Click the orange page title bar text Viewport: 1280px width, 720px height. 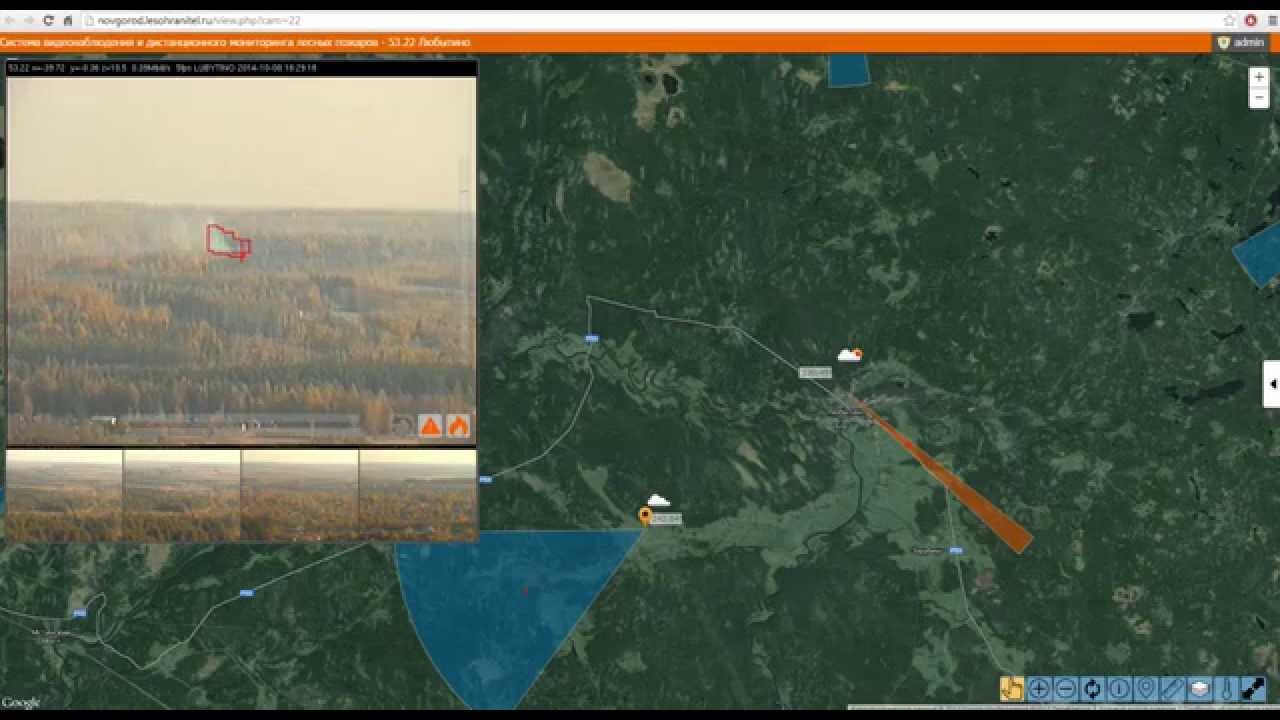[x=235, y=43]
